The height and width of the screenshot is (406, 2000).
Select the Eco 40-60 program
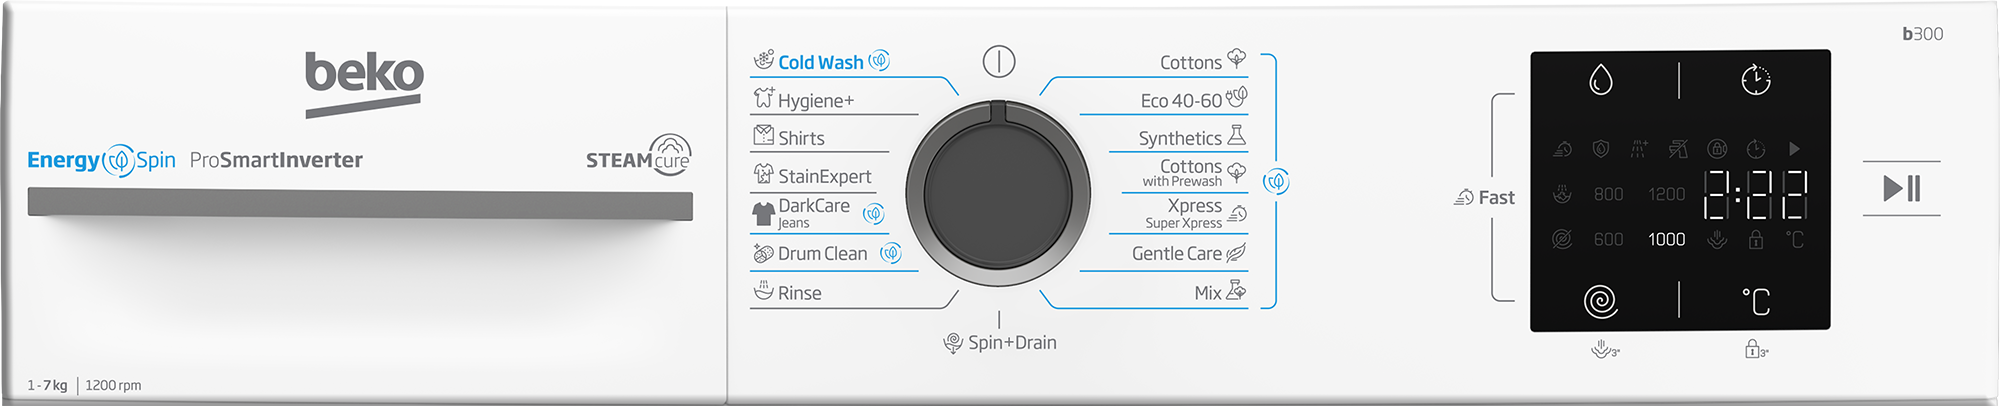pyautogui.click(x=1181, y=100)
